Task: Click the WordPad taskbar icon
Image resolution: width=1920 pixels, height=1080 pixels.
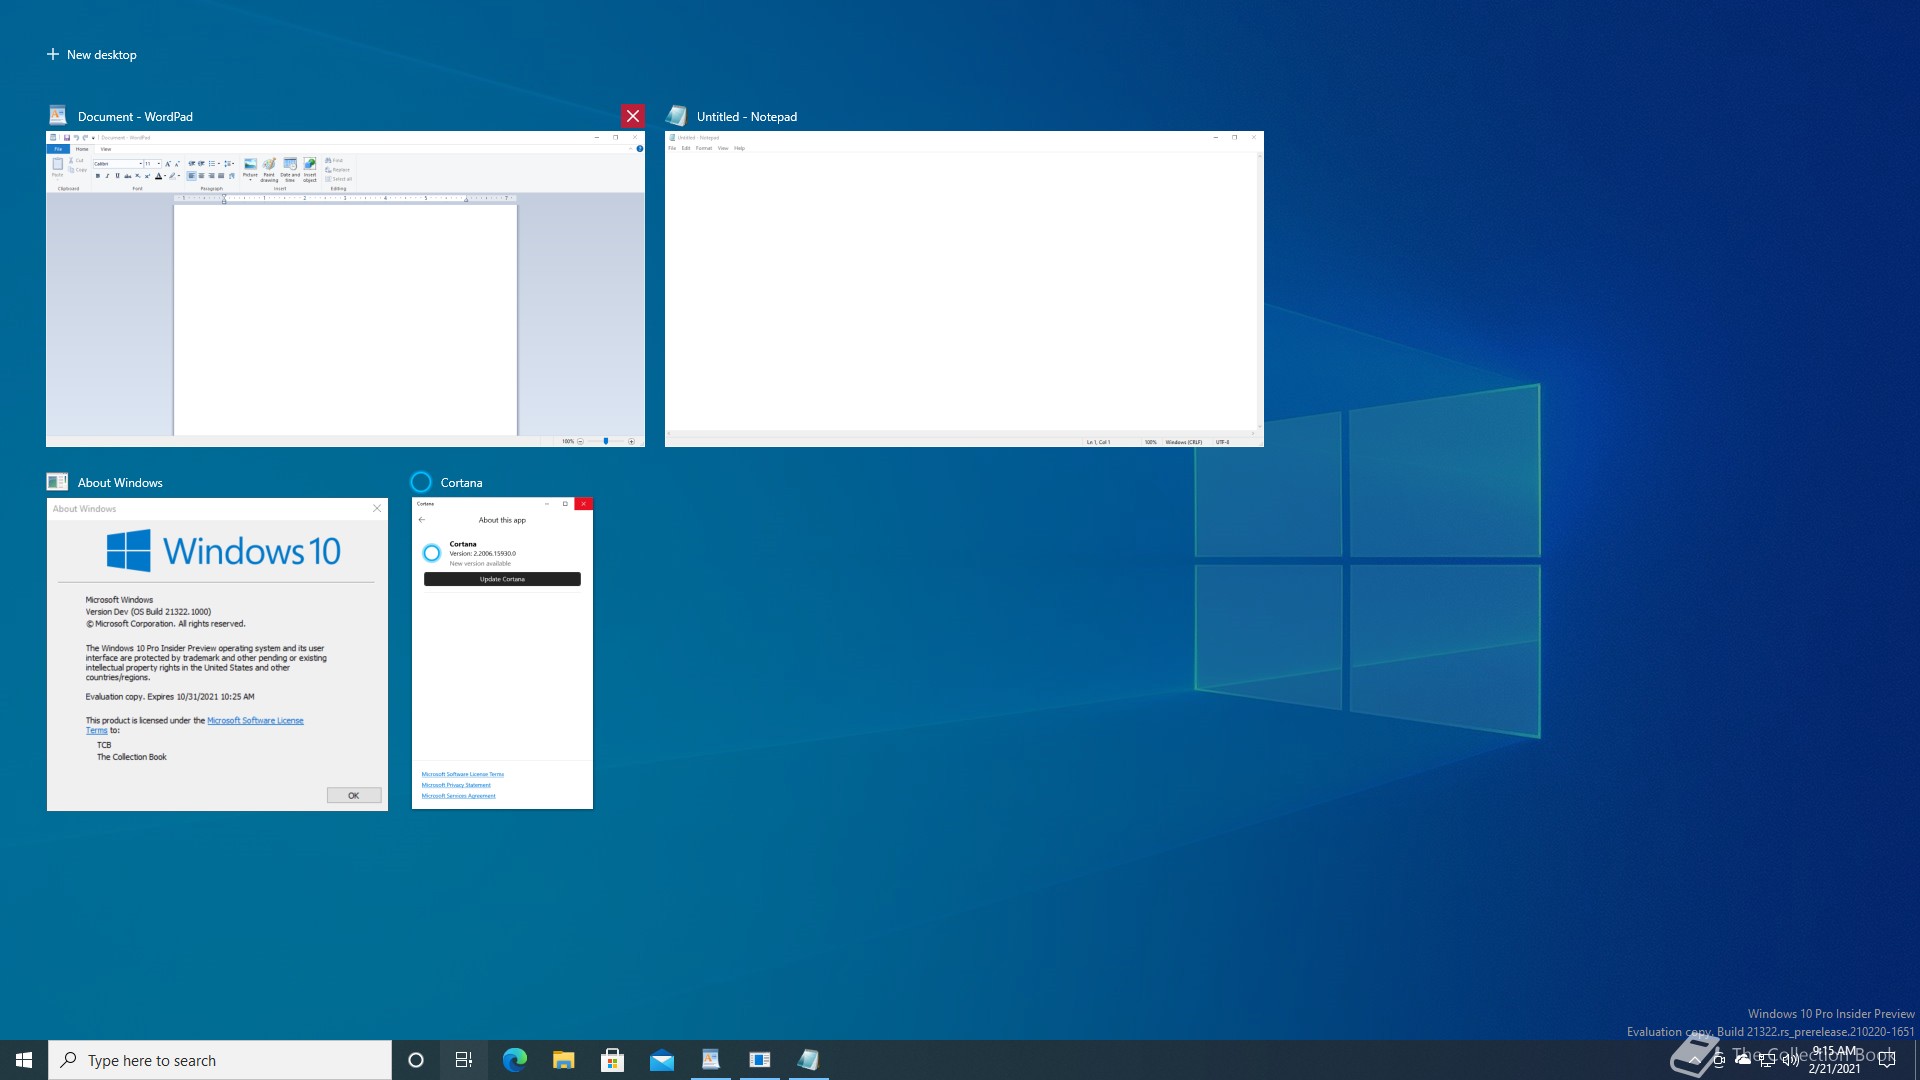Action: coord(711,1060)
